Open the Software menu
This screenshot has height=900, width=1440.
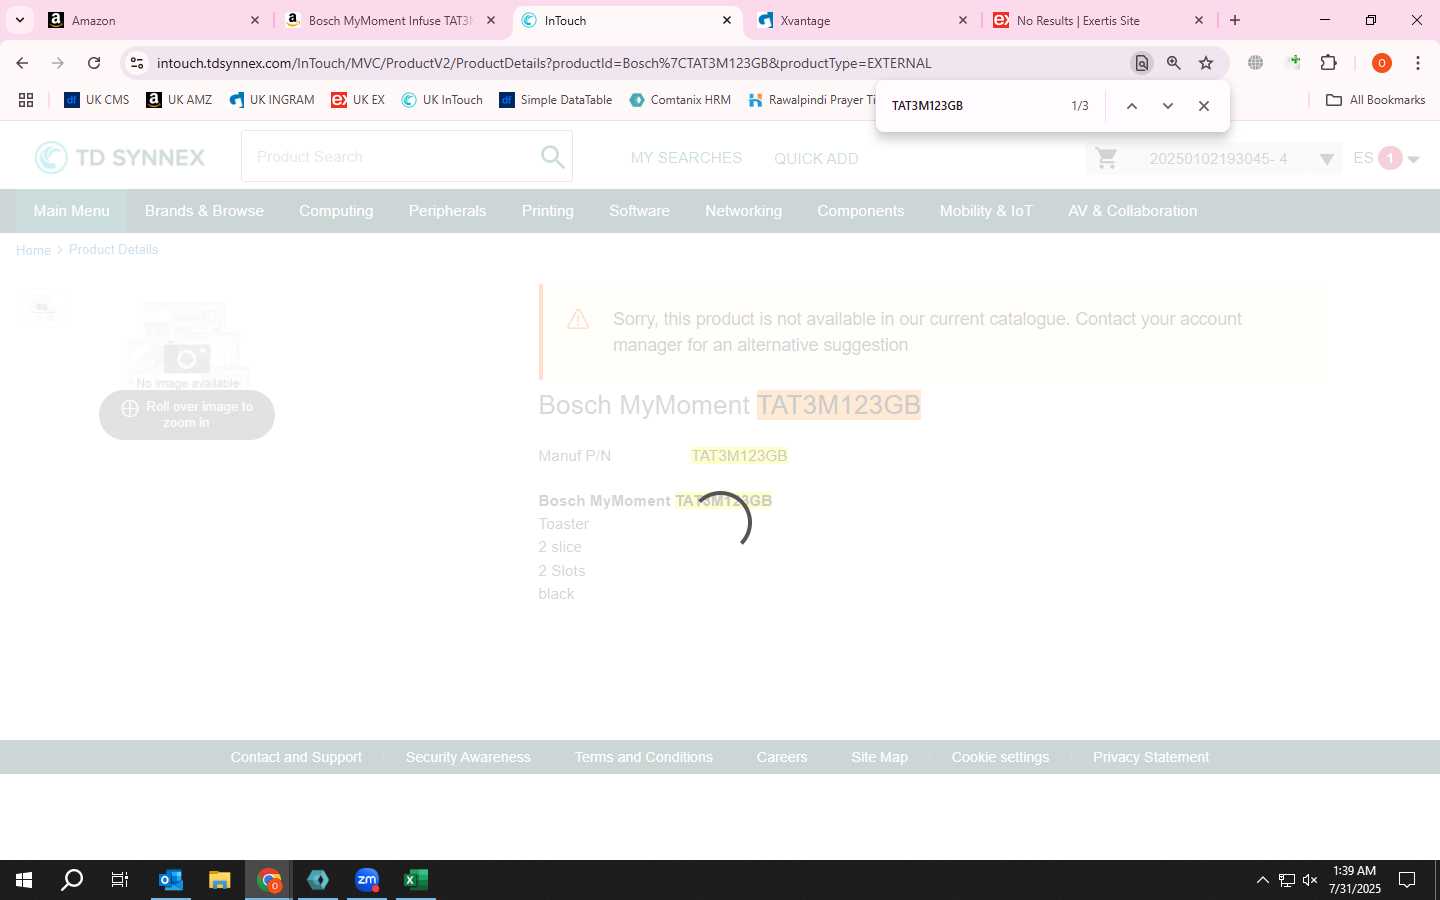639,211
